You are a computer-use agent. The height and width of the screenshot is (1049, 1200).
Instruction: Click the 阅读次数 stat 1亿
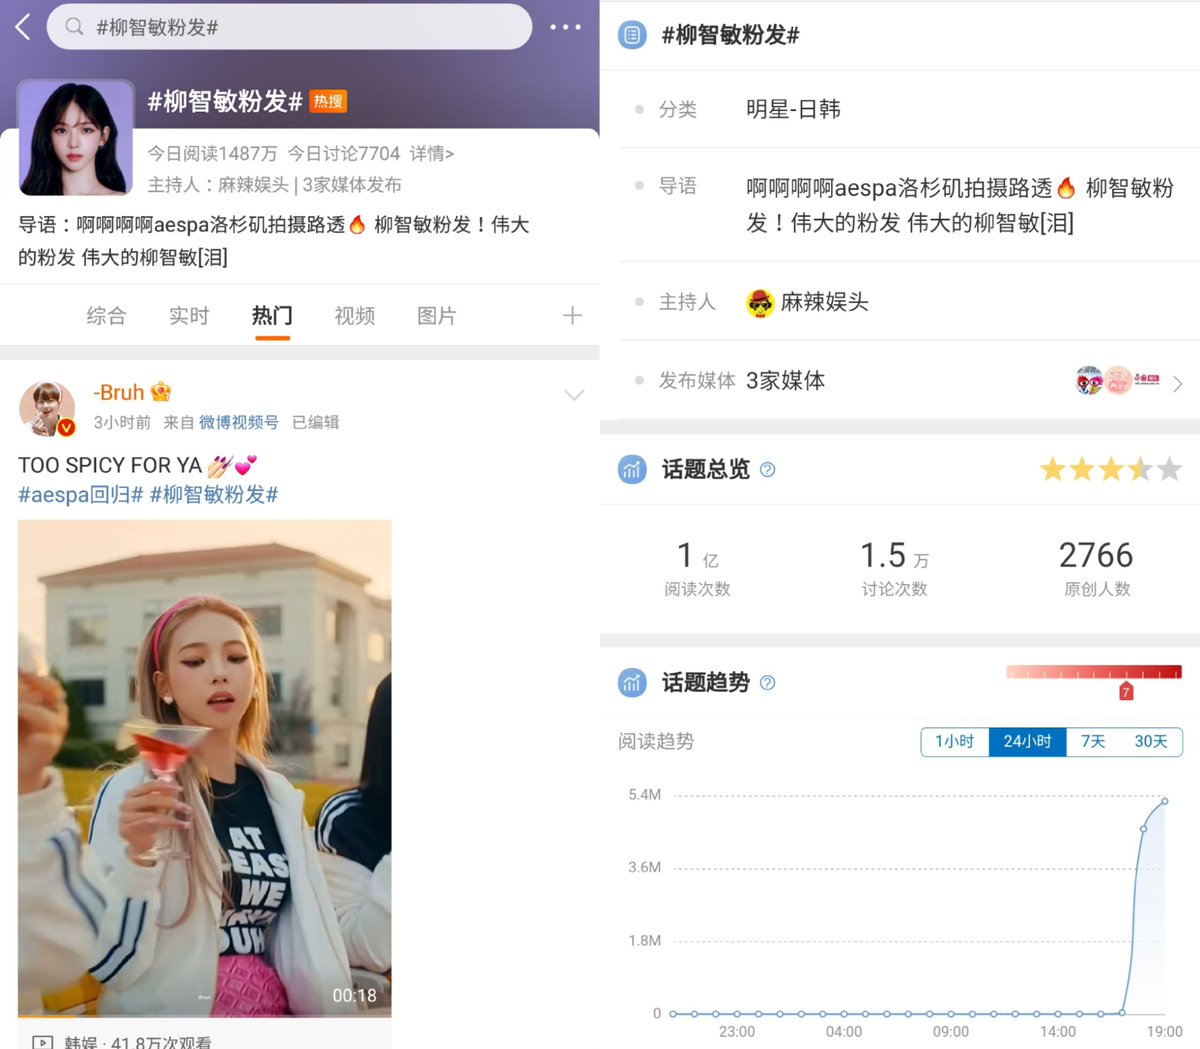(698, 568)
